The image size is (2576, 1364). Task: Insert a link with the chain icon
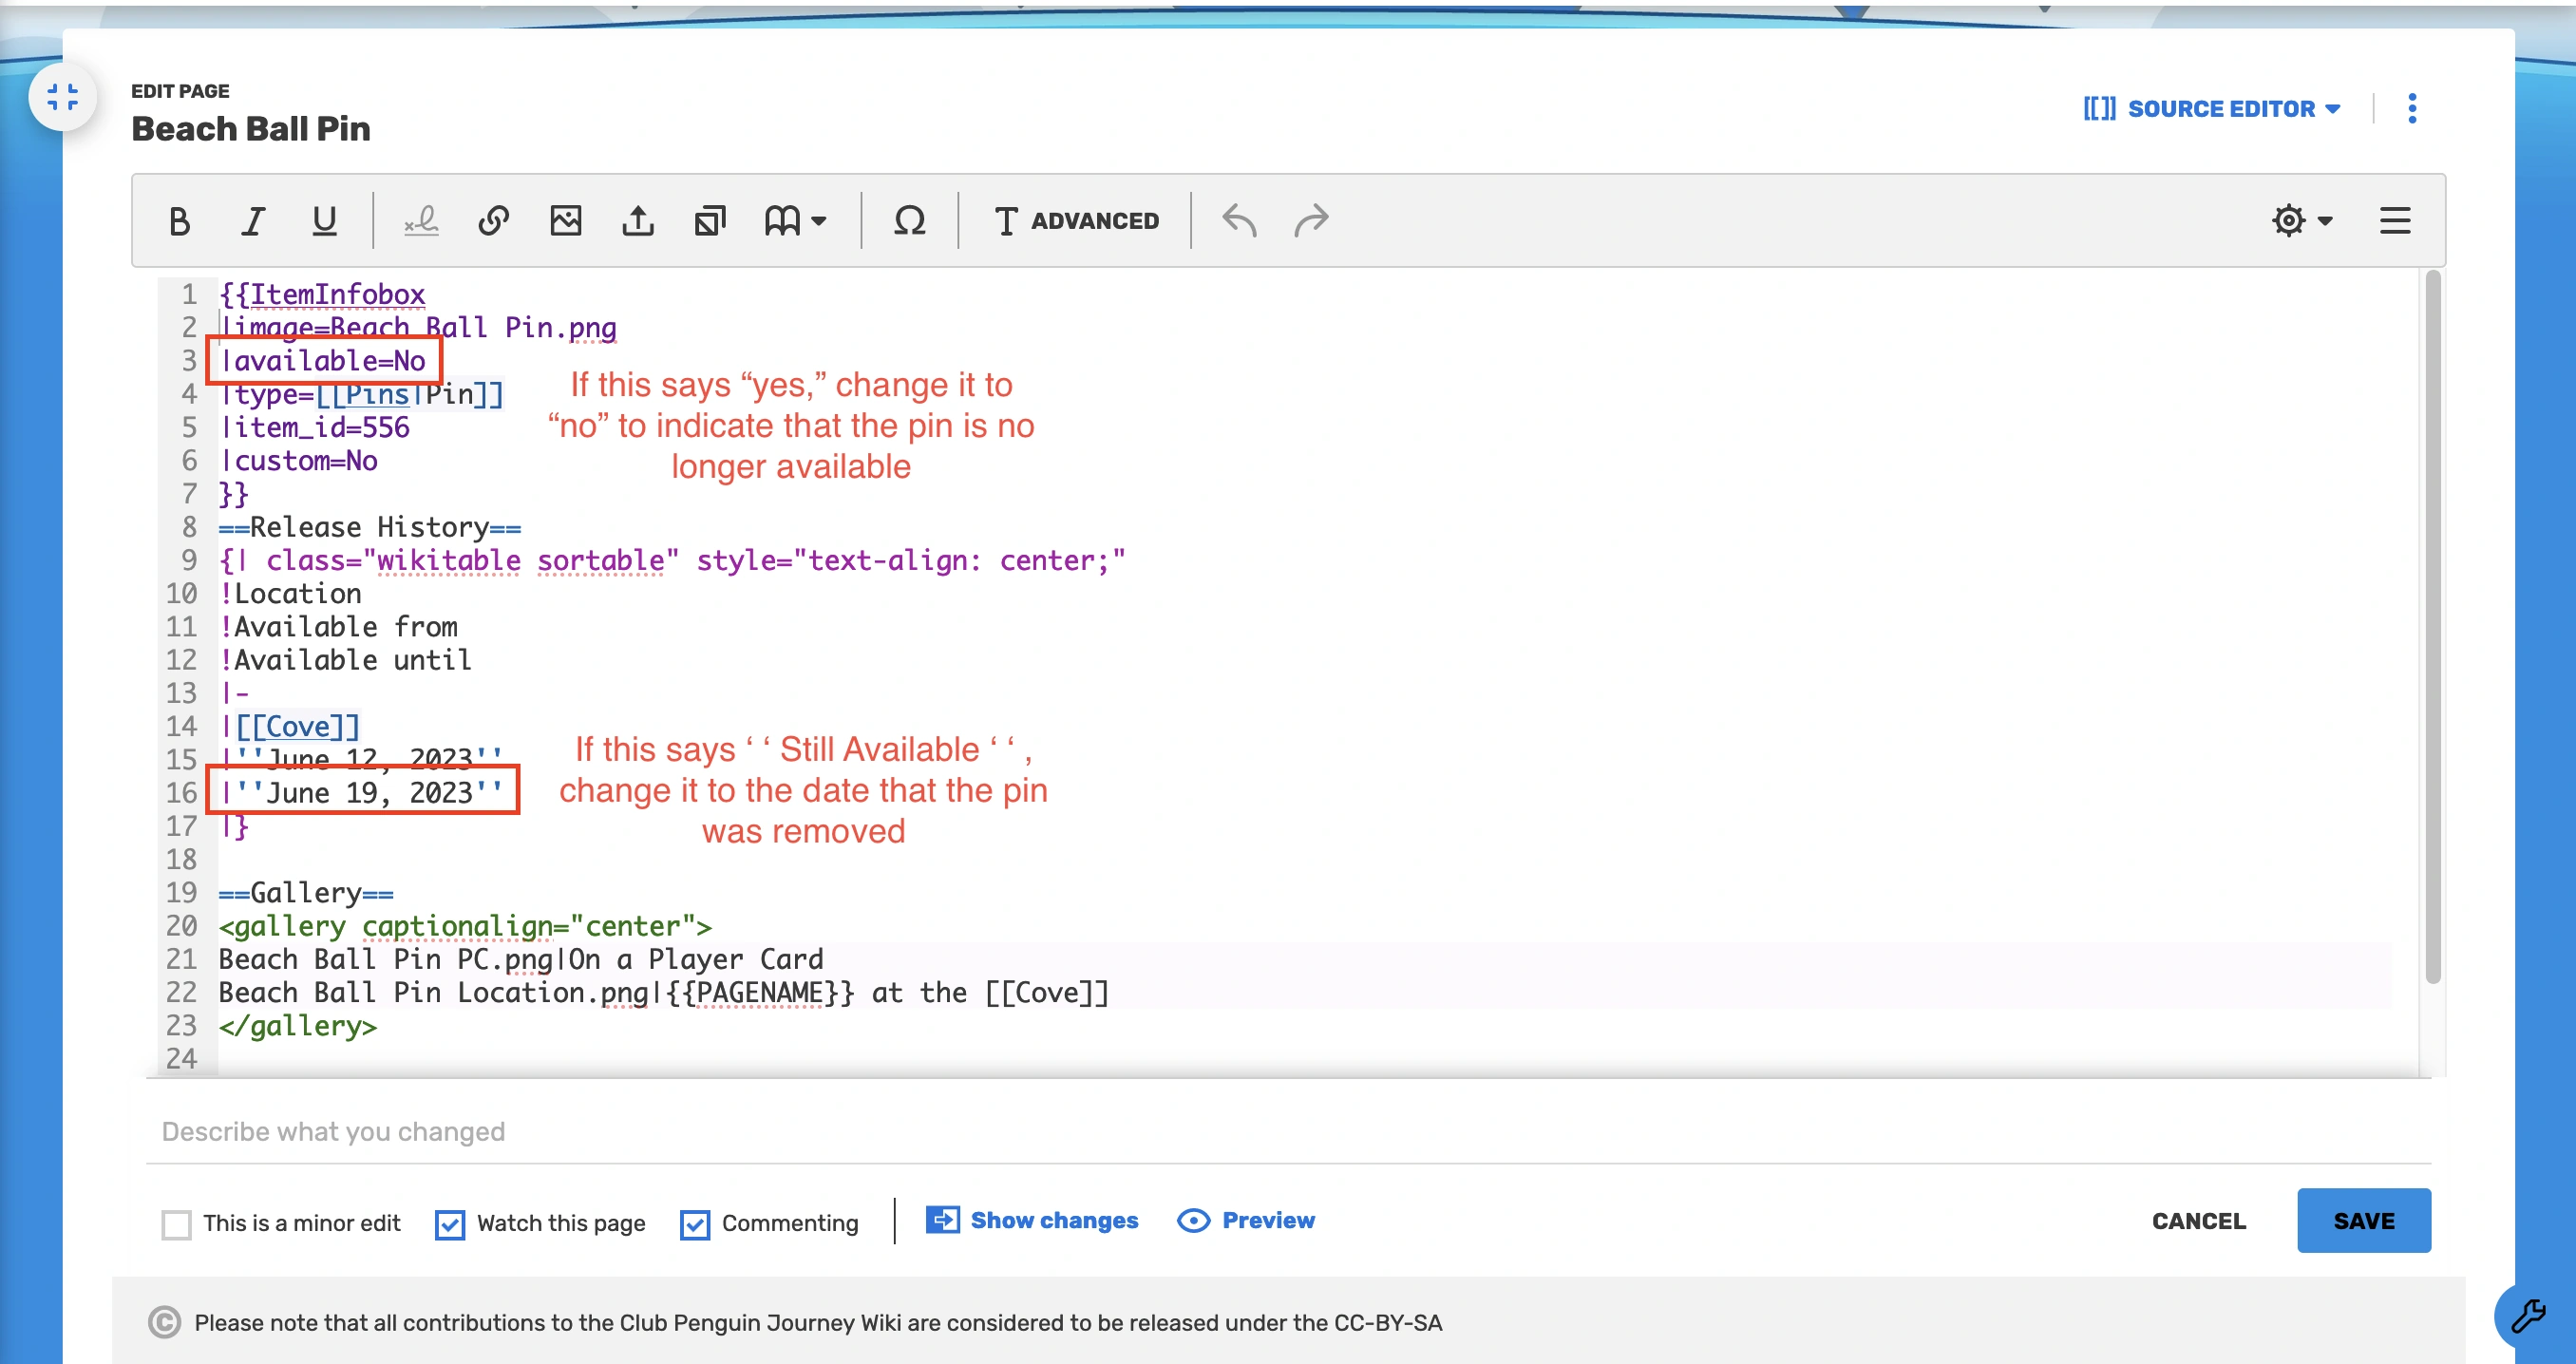point(493,220)
